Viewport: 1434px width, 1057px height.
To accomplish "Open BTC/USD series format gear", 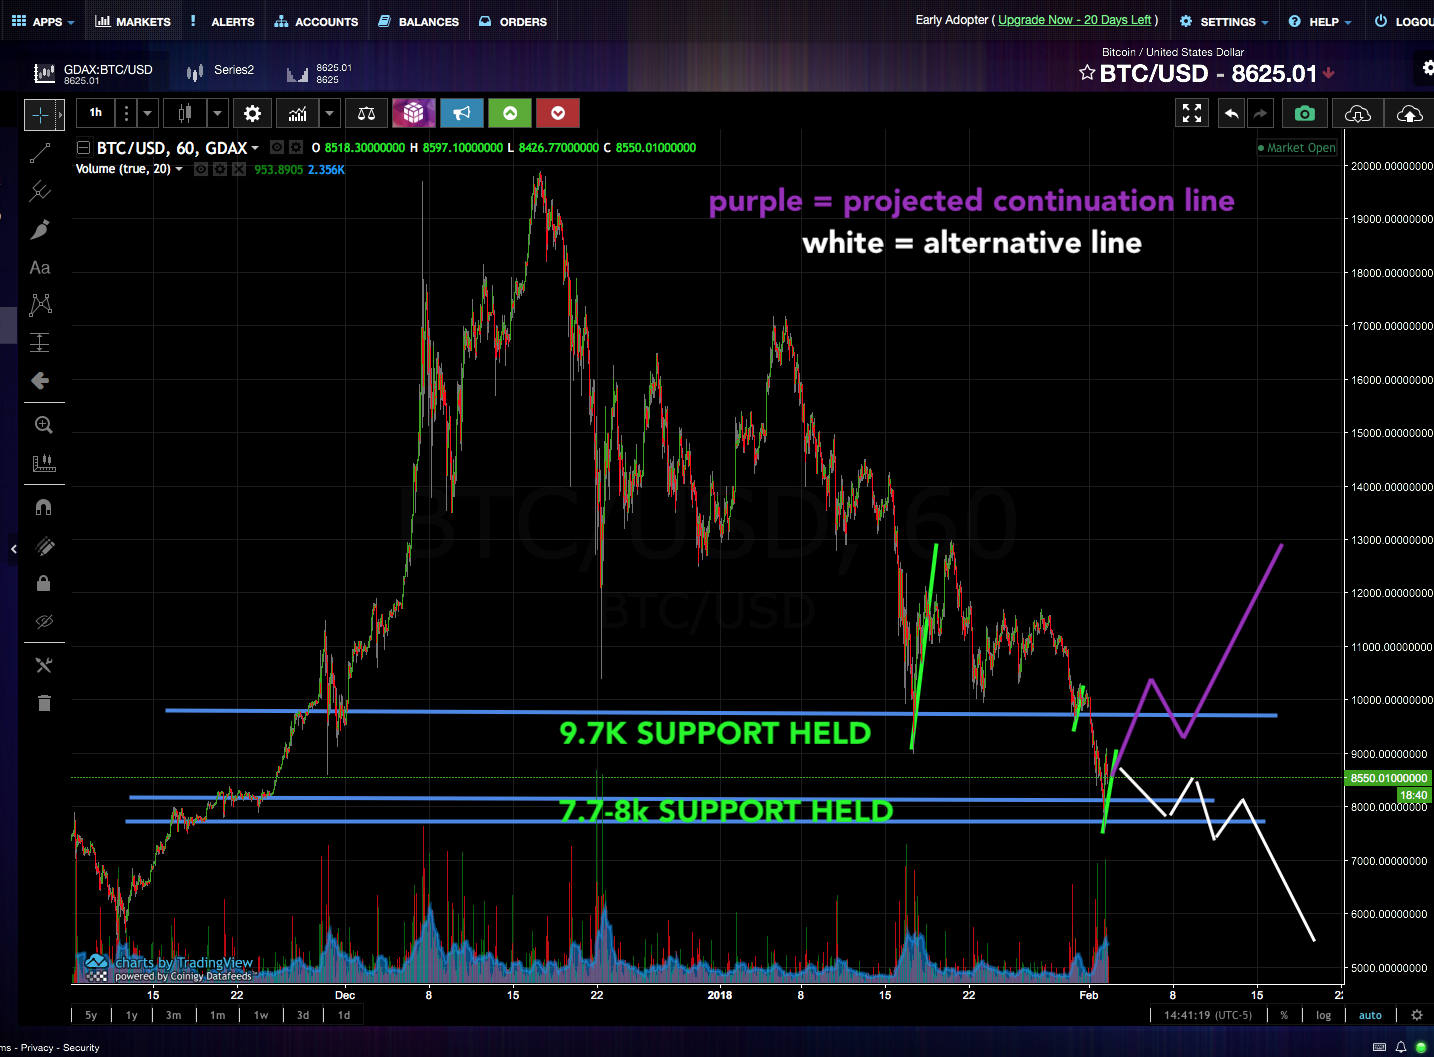I will coord(296,148).
